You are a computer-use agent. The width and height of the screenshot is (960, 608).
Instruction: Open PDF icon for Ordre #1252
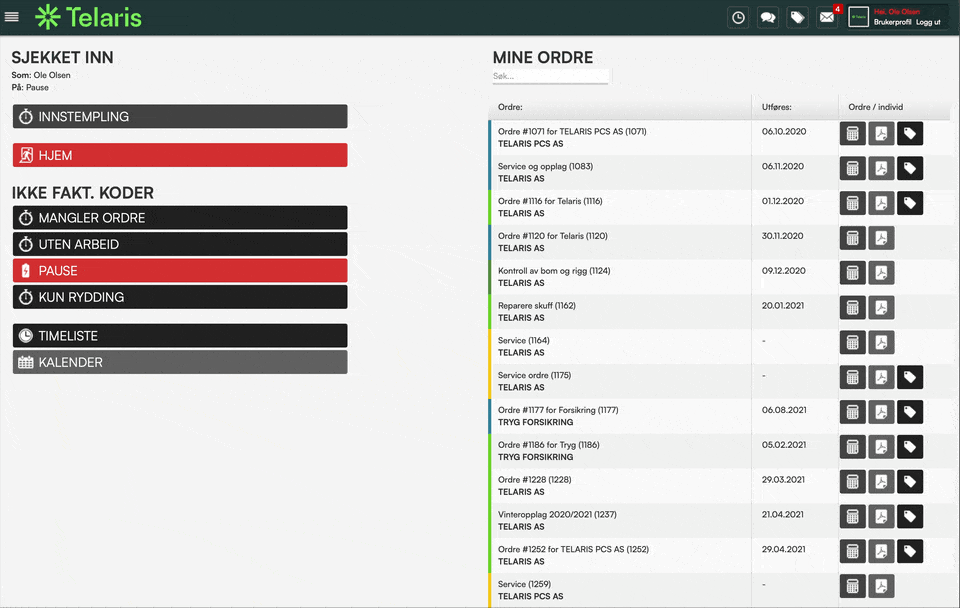[881, 552]
